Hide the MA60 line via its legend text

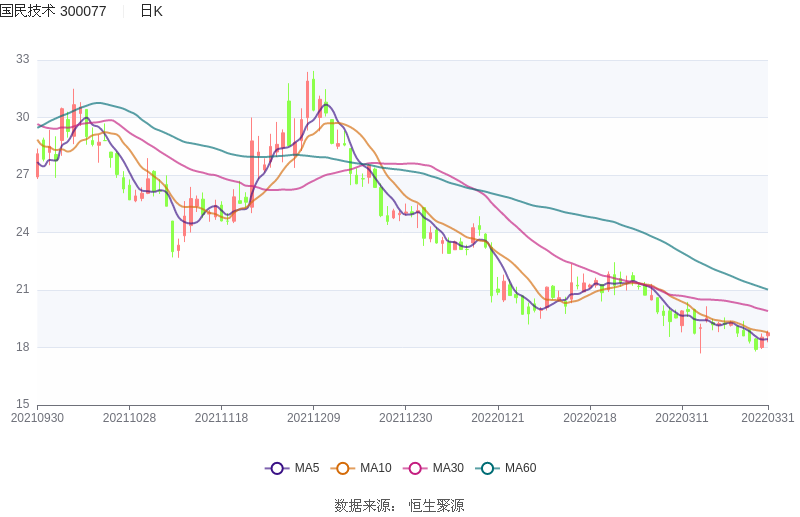520,468
